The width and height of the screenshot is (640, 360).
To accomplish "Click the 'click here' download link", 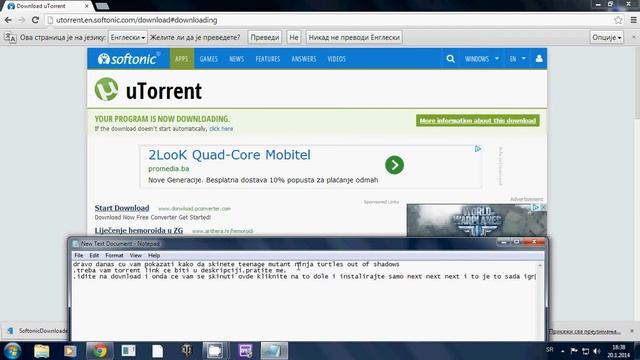I will [x=221, y=129].
